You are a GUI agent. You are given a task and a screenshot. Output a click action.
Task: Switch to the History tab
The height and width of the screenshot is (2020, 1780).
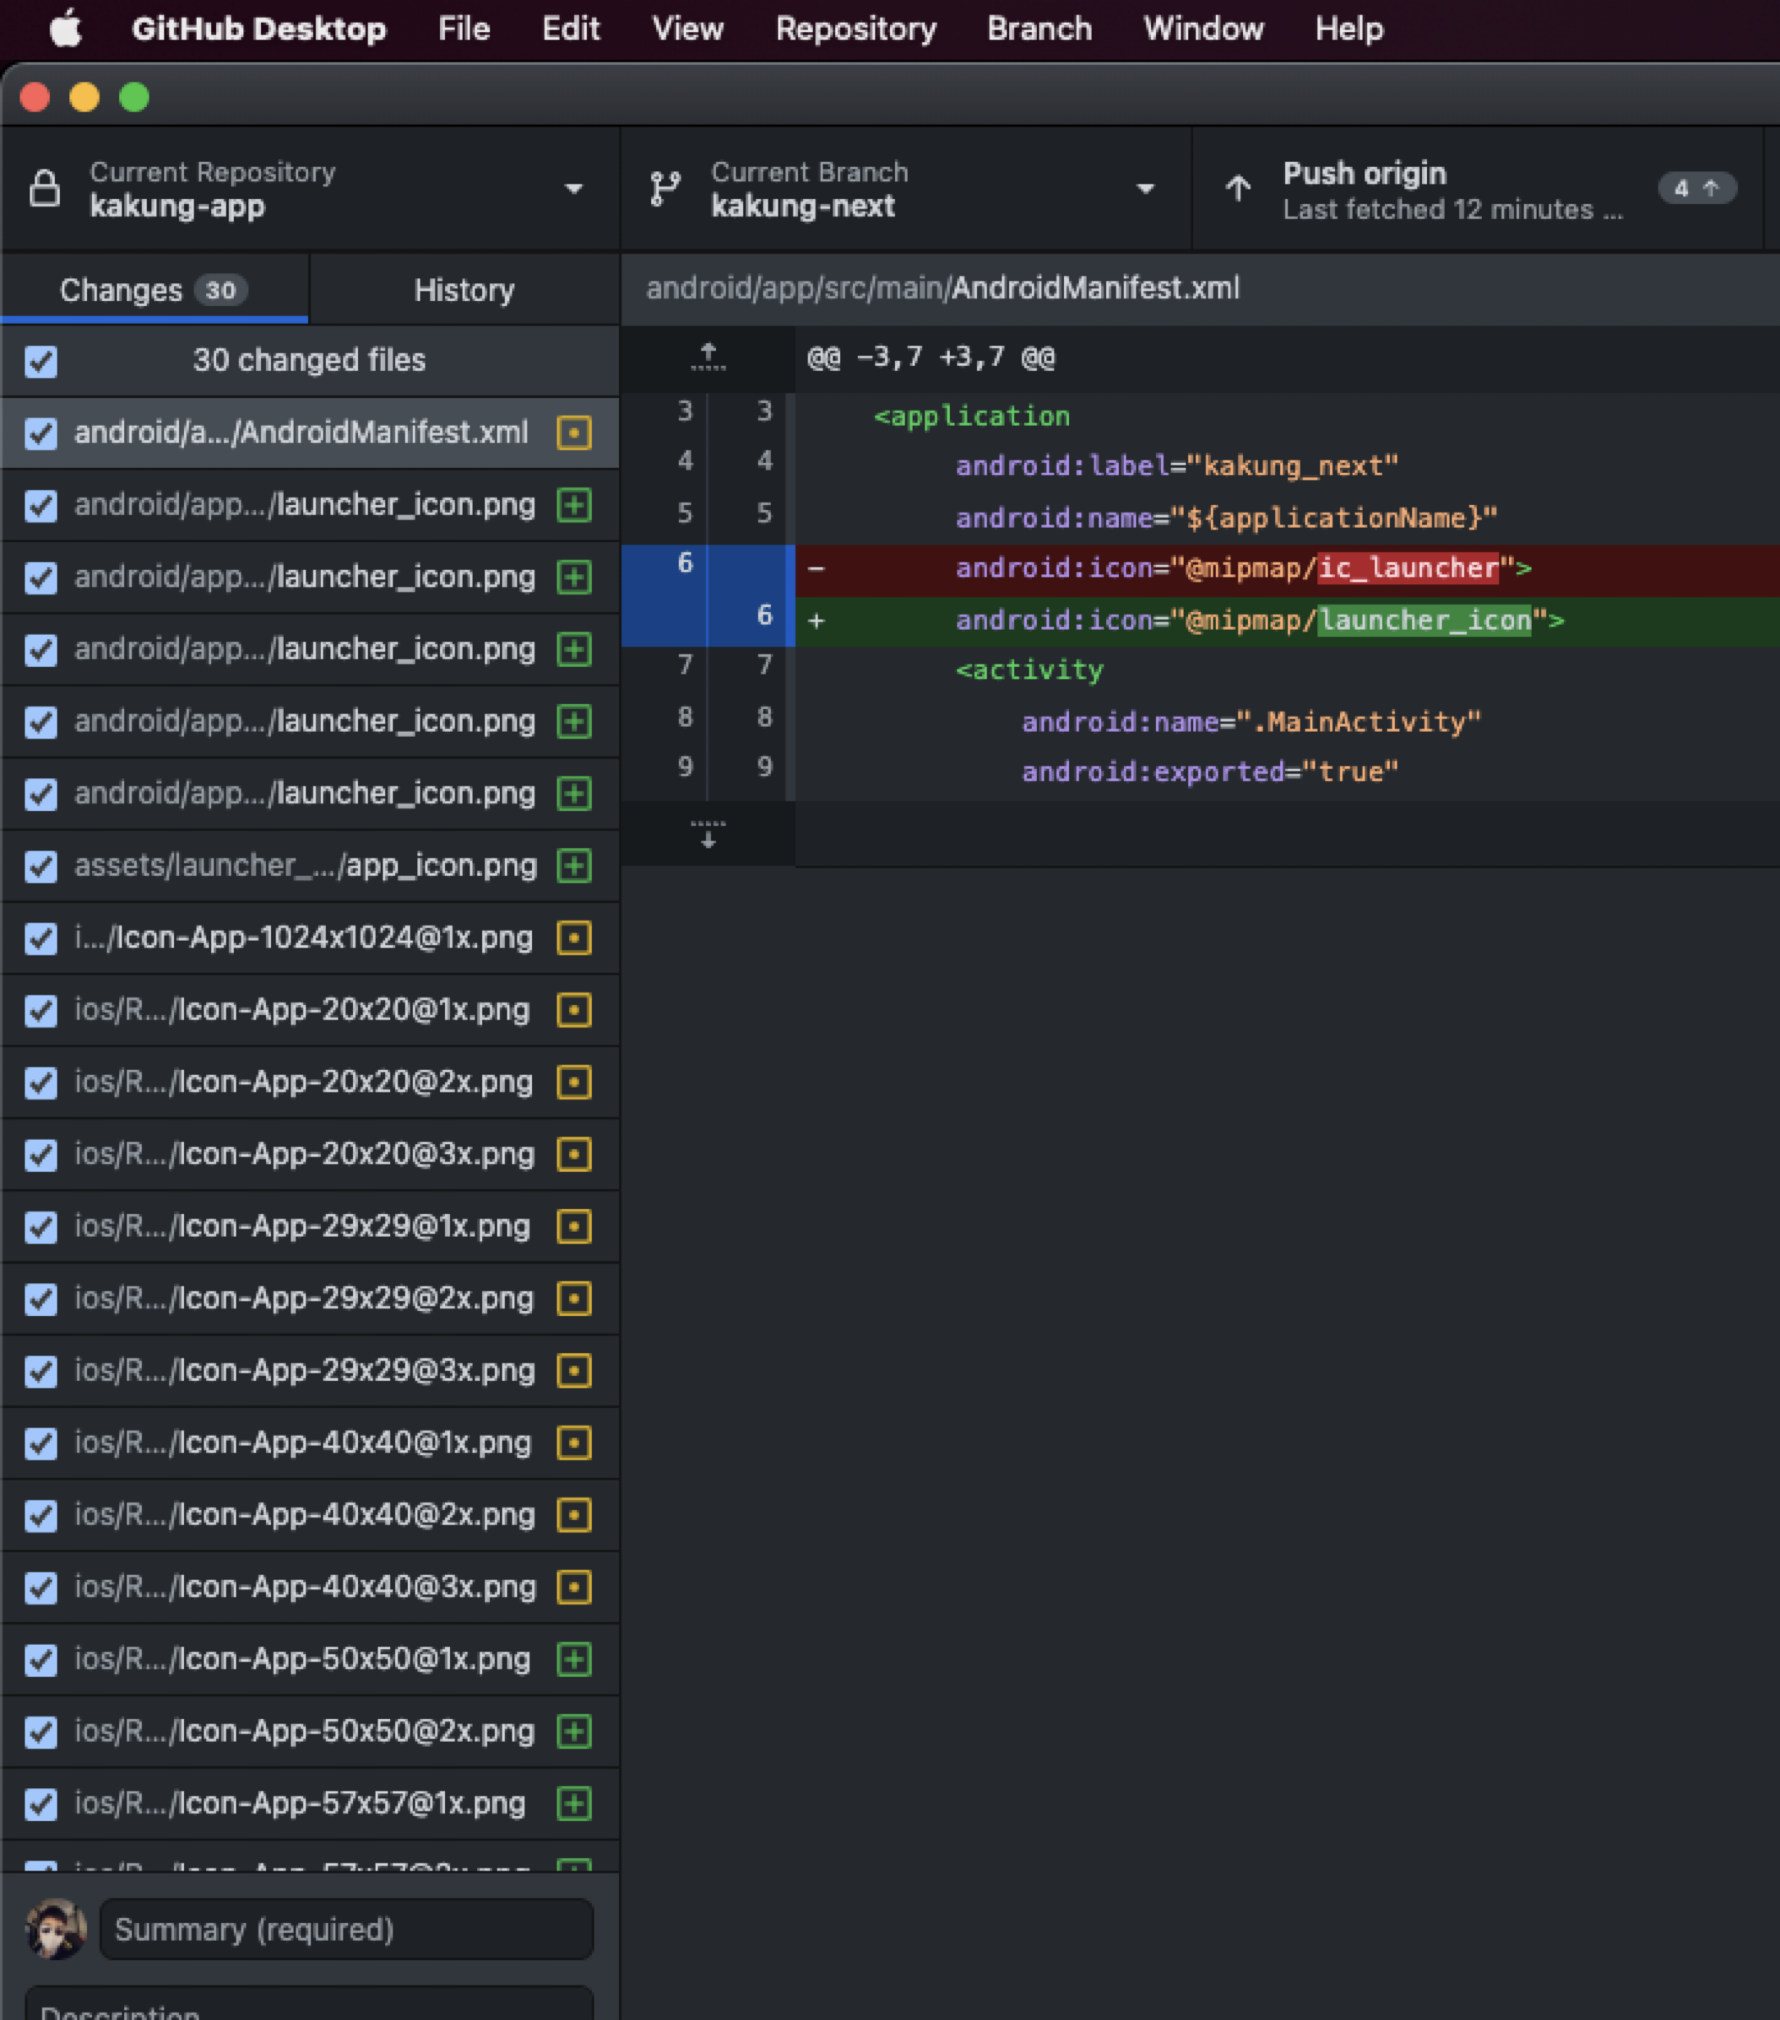pyautogui.click(x=464, y=290)
